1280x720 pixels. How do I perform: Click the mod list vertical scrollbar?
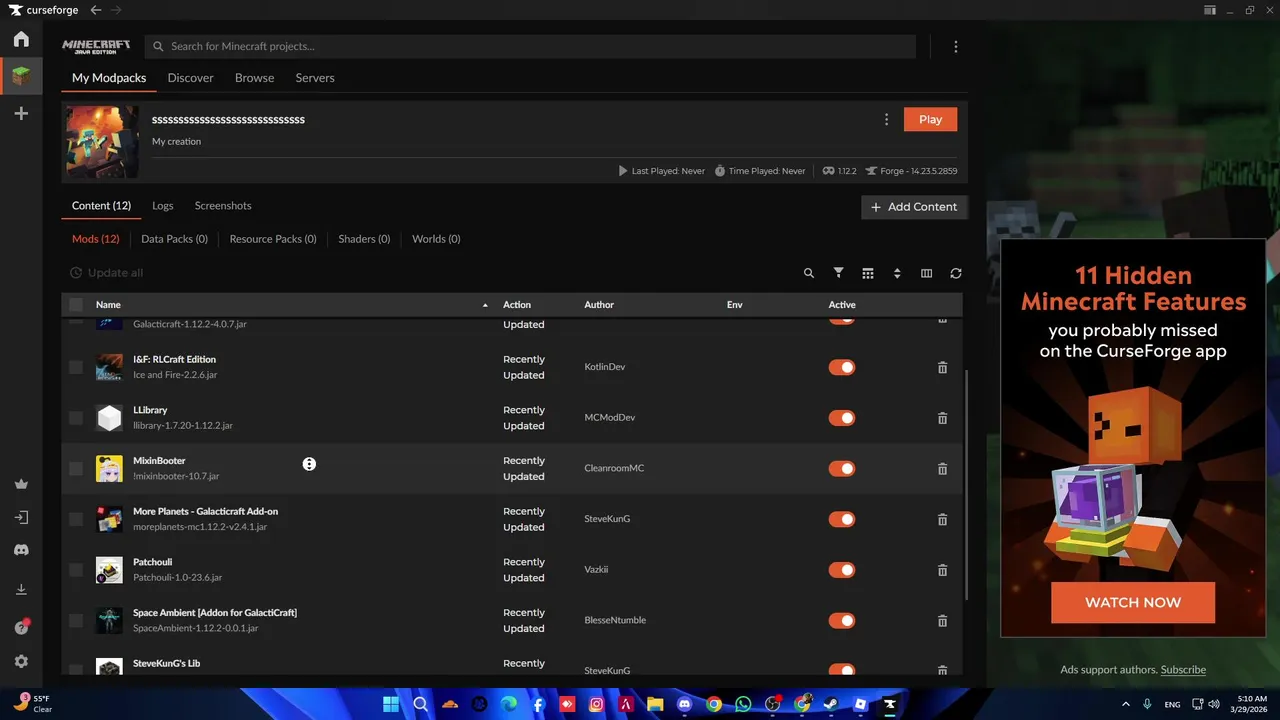[x=966, y=485]
